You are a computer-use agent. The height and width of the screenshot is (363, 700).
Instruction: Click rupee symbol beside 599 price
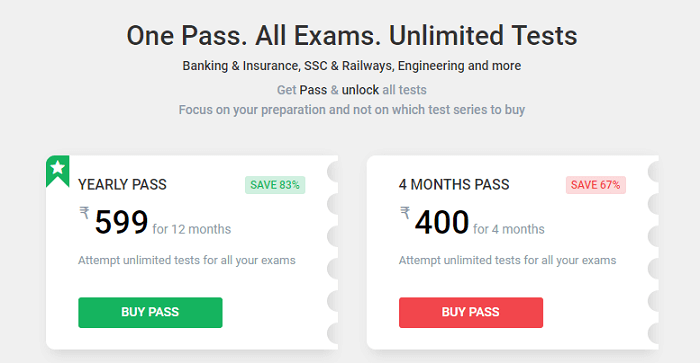[x=84, y=213]
